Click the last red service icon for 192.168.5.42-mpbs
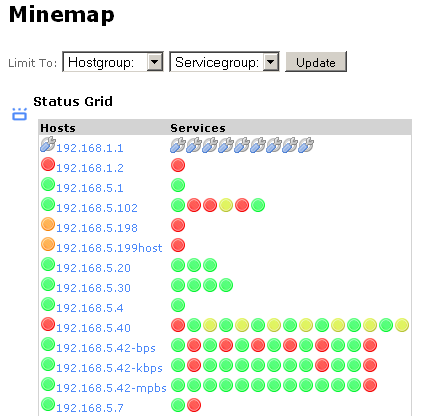Screen dimensions: 430x416 [x=370, y=385]
